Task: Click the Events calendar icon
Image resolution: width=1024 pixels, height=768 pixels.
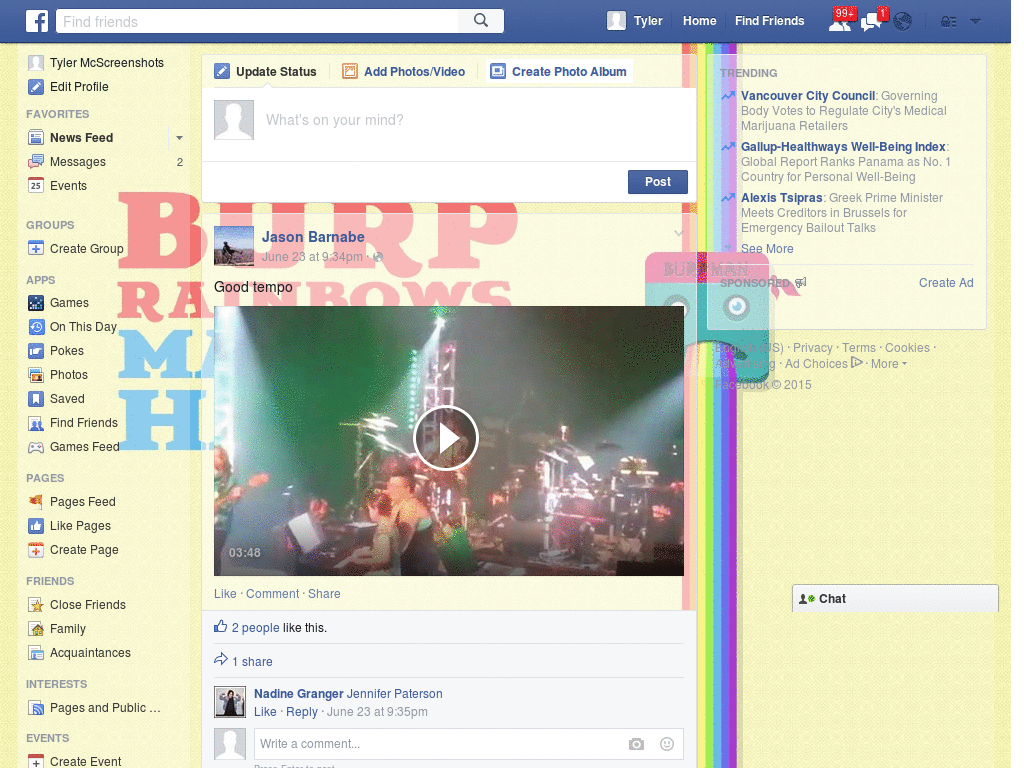Action: pos(36,185)
